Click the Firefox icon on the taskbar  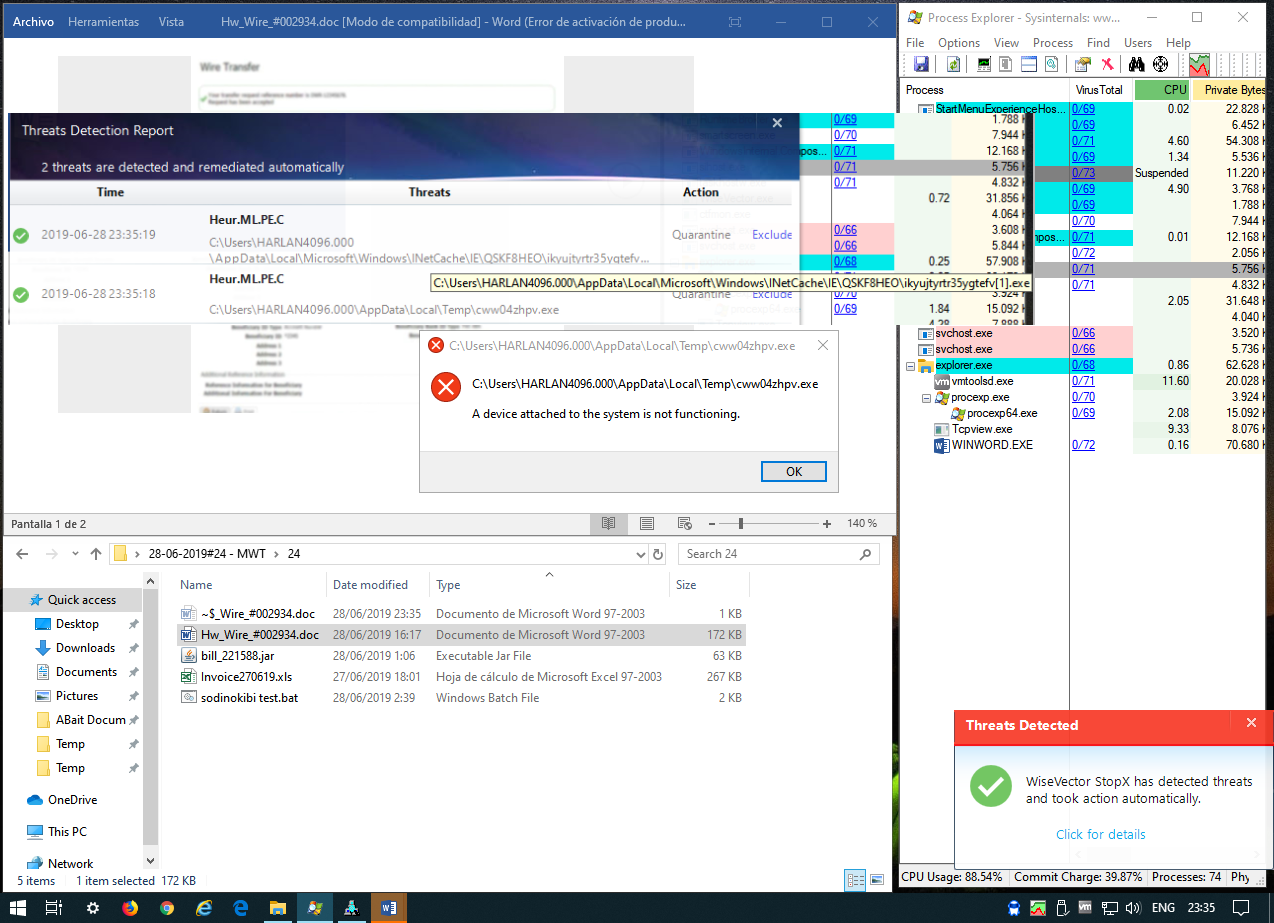pyautogui.click(x=129, y=908)
